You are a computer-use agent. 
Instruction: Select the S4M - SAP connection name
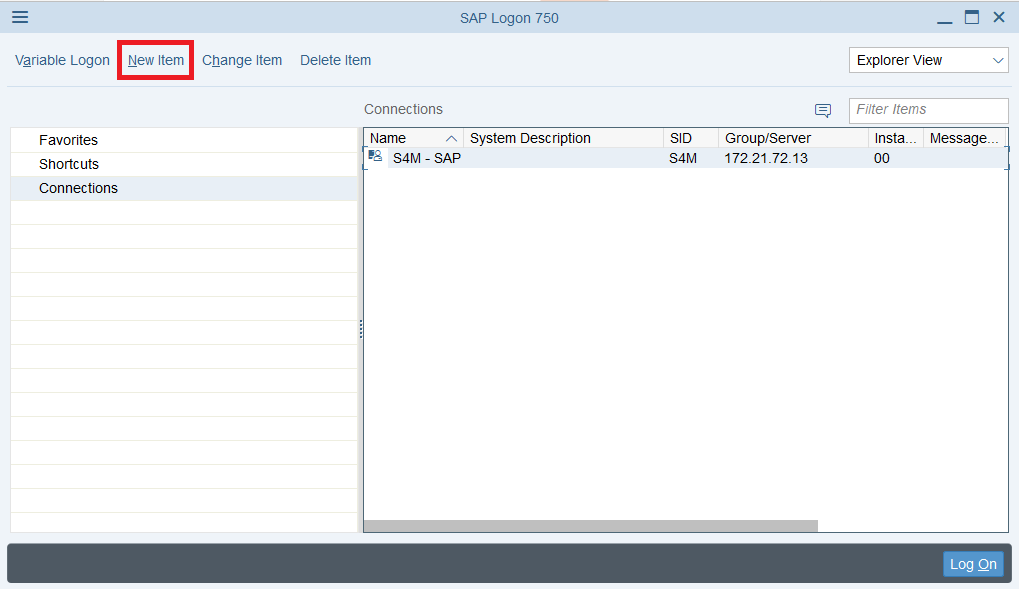tap(427, 159)
